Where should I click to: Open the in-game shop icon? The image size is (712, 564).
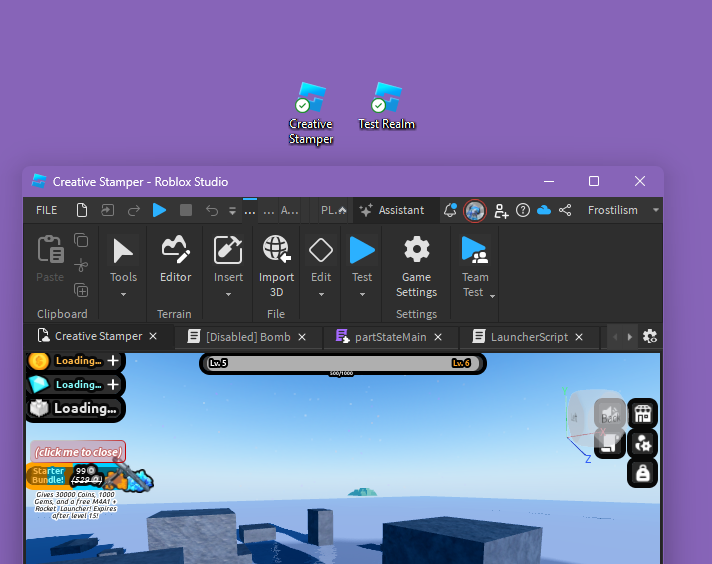[643, 414]
